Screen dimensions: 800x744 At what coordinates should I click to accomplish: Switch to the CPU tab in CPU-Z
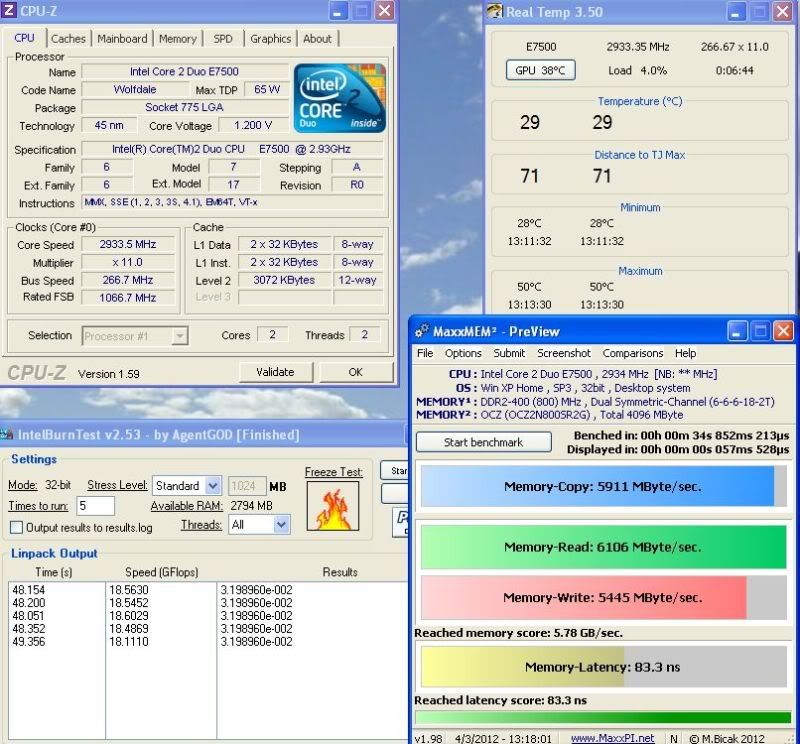[24, 38]
